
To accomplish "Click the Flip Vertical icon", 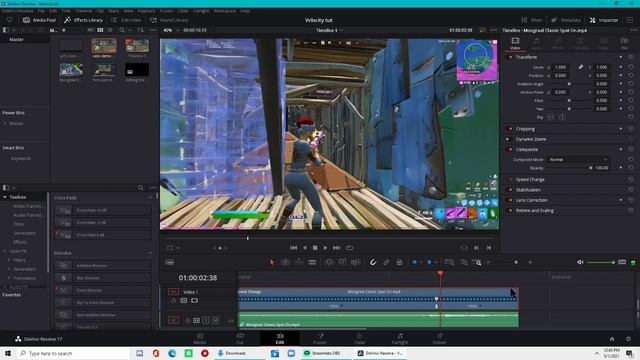I will tap(562, 117).
